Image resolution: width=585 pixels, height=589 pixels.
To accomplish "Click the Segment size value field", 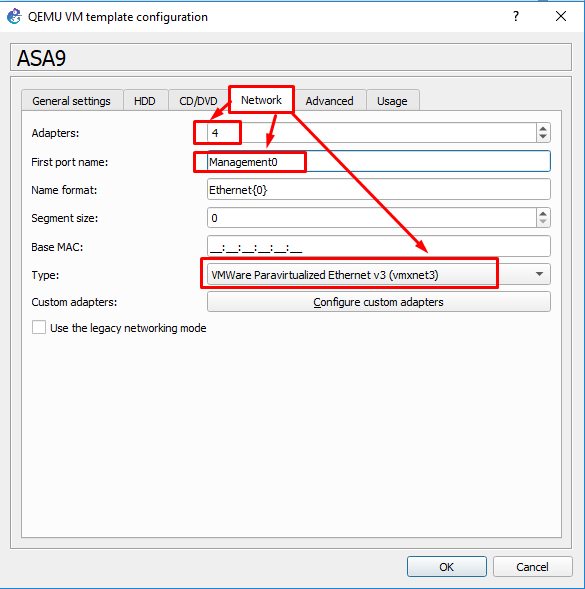I will coord(372,218).
